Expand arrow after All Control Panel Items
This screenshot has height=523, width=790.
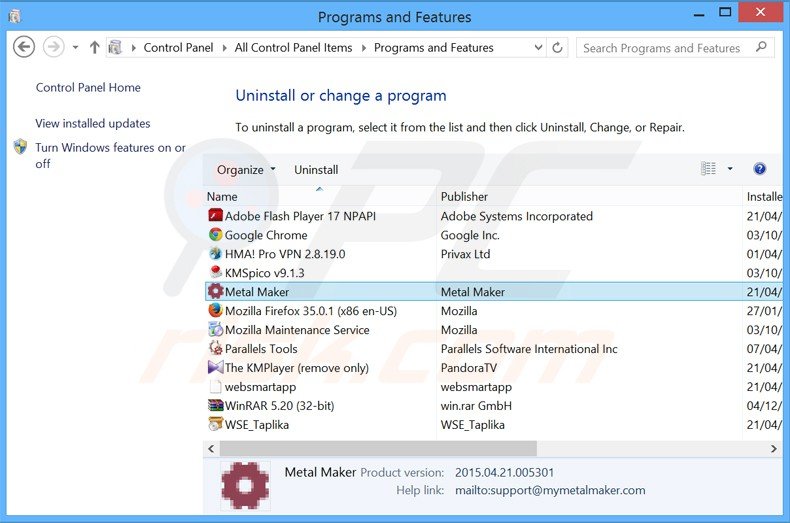click(x=363, y=48)
